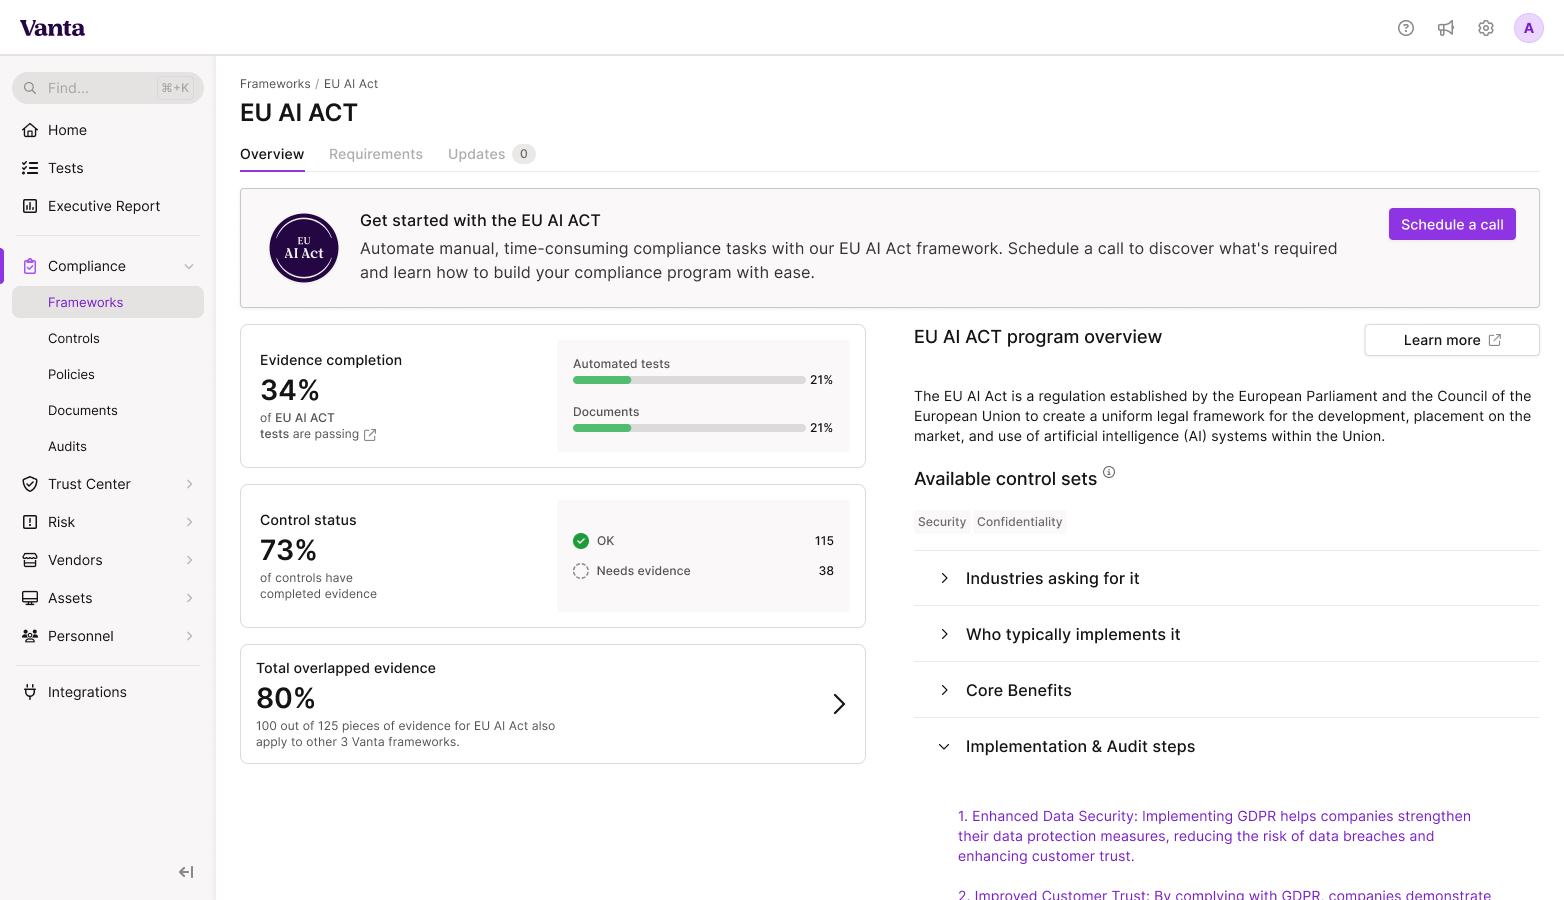Switch to the Requirements tab
The image size is (1564, 900).
(376, 154)
